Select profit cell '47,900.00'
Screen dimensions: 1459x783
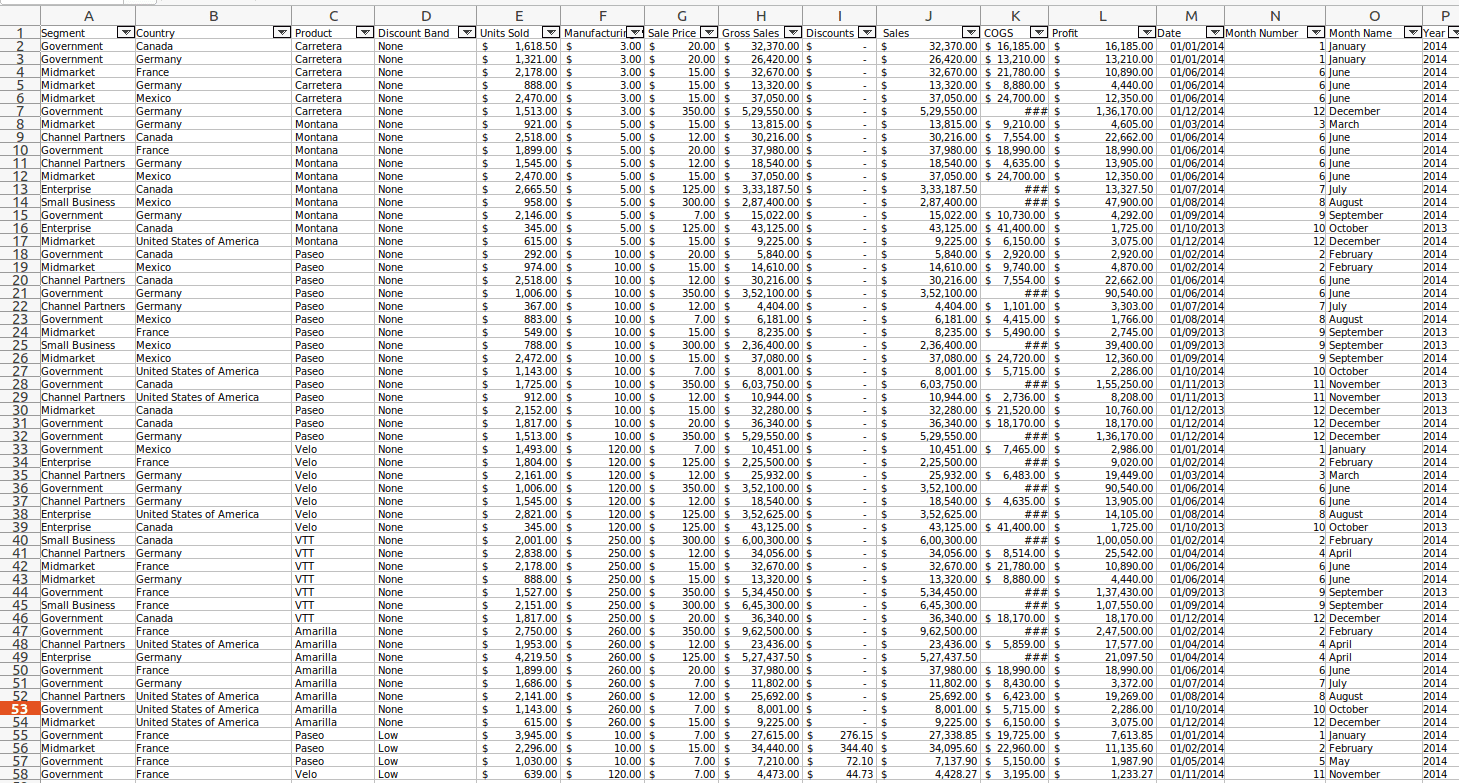click(1103, 202)
